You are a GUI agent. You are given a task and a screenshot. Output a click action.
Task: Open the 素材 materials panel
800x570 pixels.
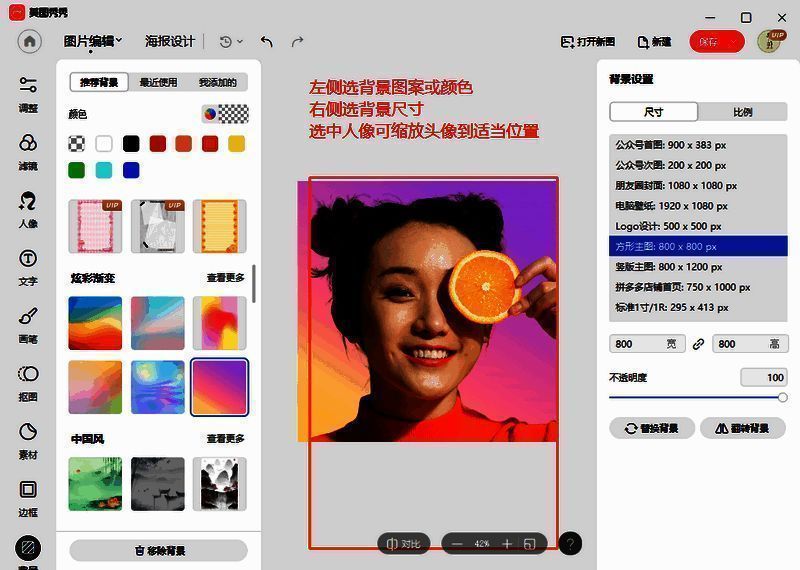[28, 441]
